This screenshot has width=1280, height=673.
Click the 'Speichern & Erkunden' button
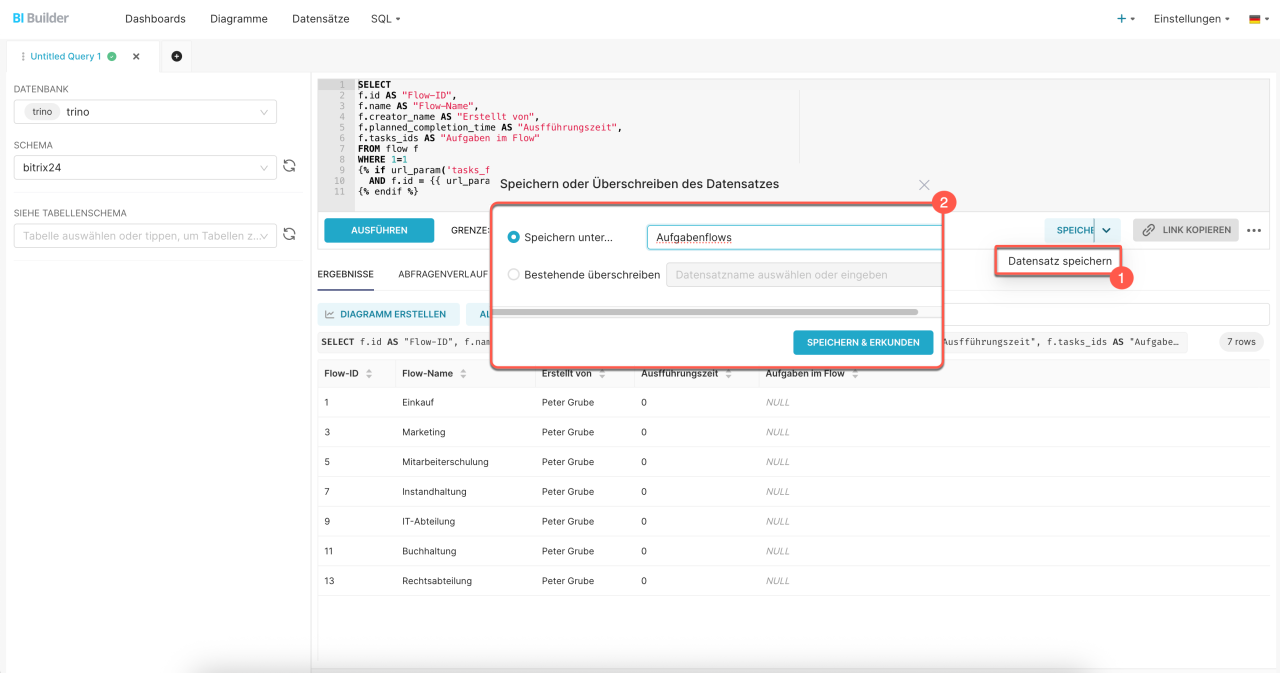[863, 343]
